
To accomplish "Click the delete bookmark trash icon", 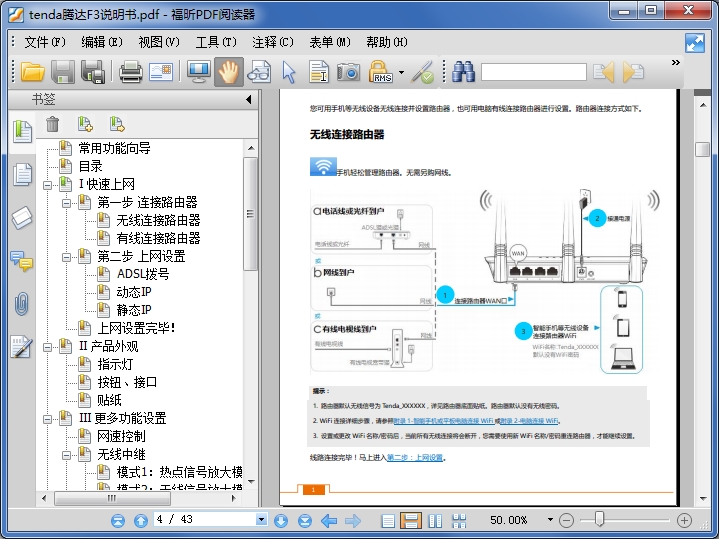I will (53, 124).
